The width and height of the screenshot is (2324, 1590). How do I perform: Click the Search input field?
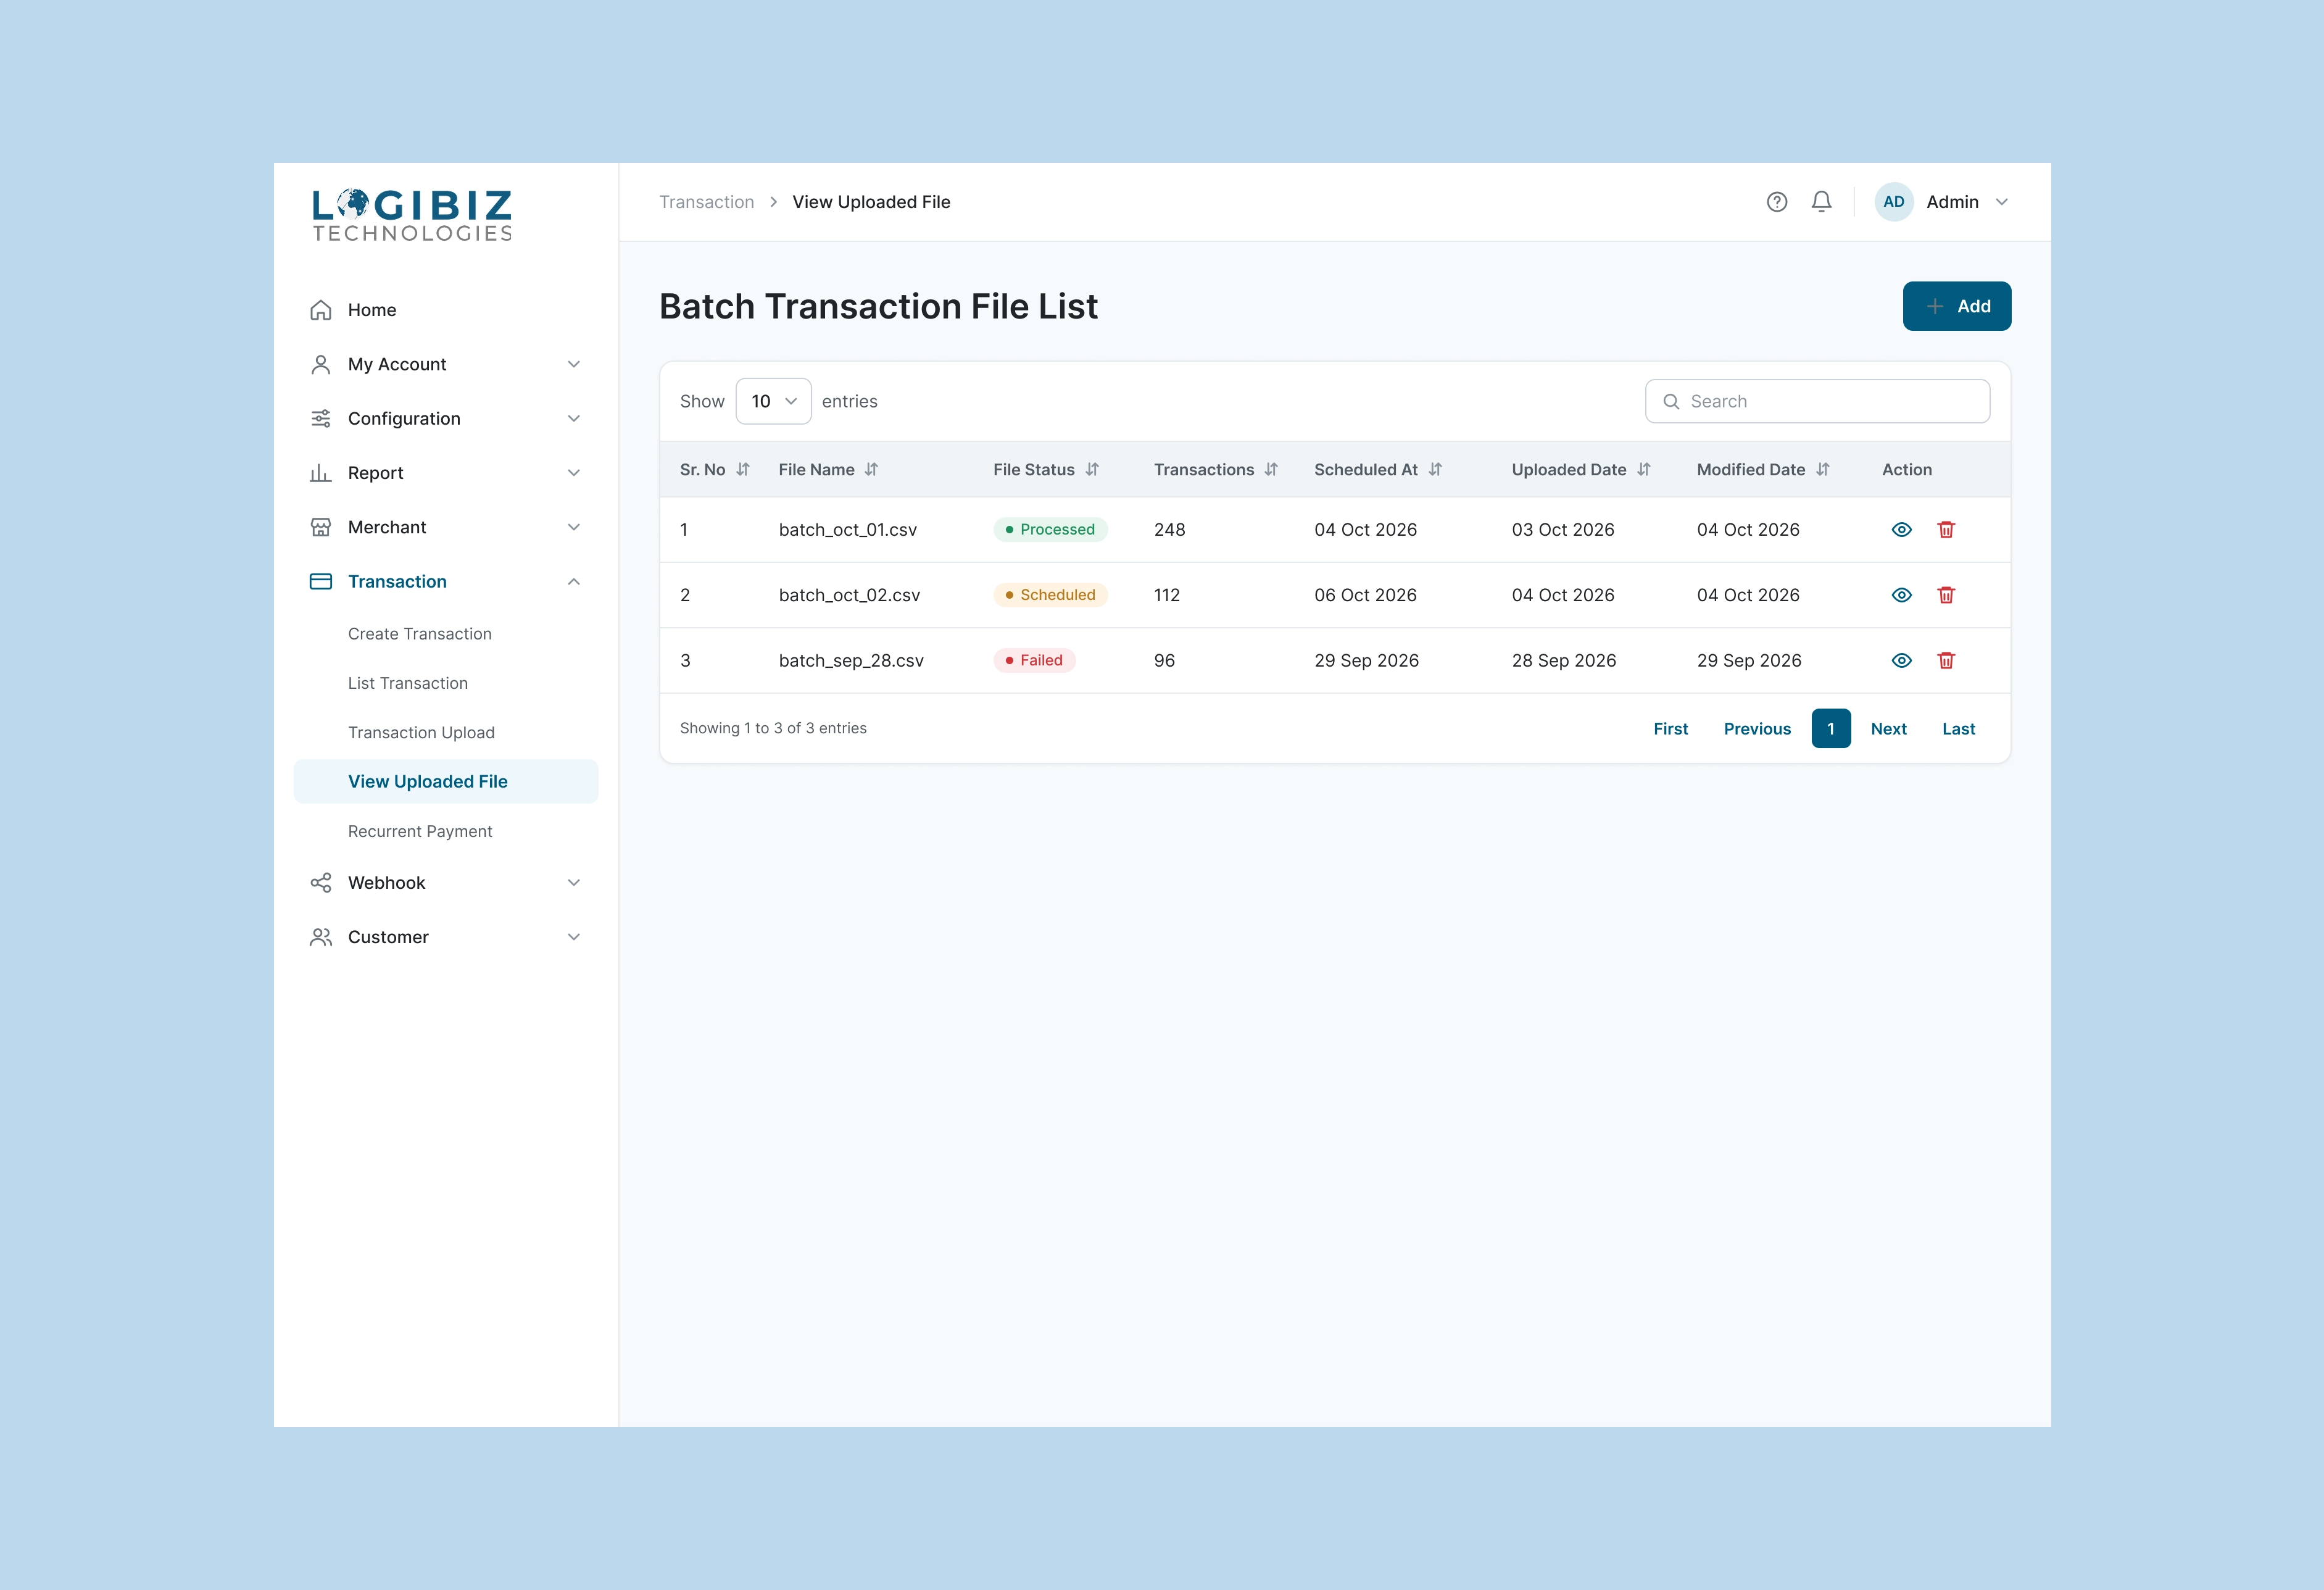[1817, 401]
